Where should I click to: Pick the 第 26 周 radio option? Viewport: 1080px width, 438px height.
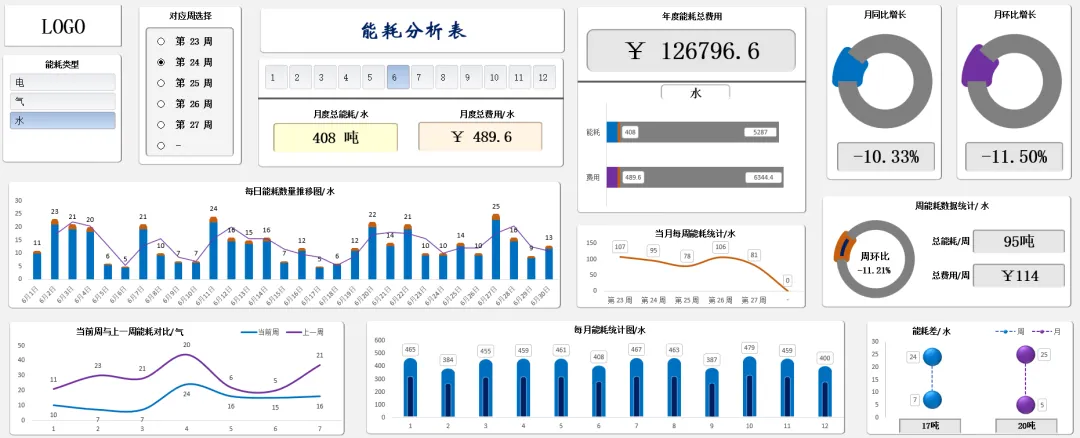point(161,104)
